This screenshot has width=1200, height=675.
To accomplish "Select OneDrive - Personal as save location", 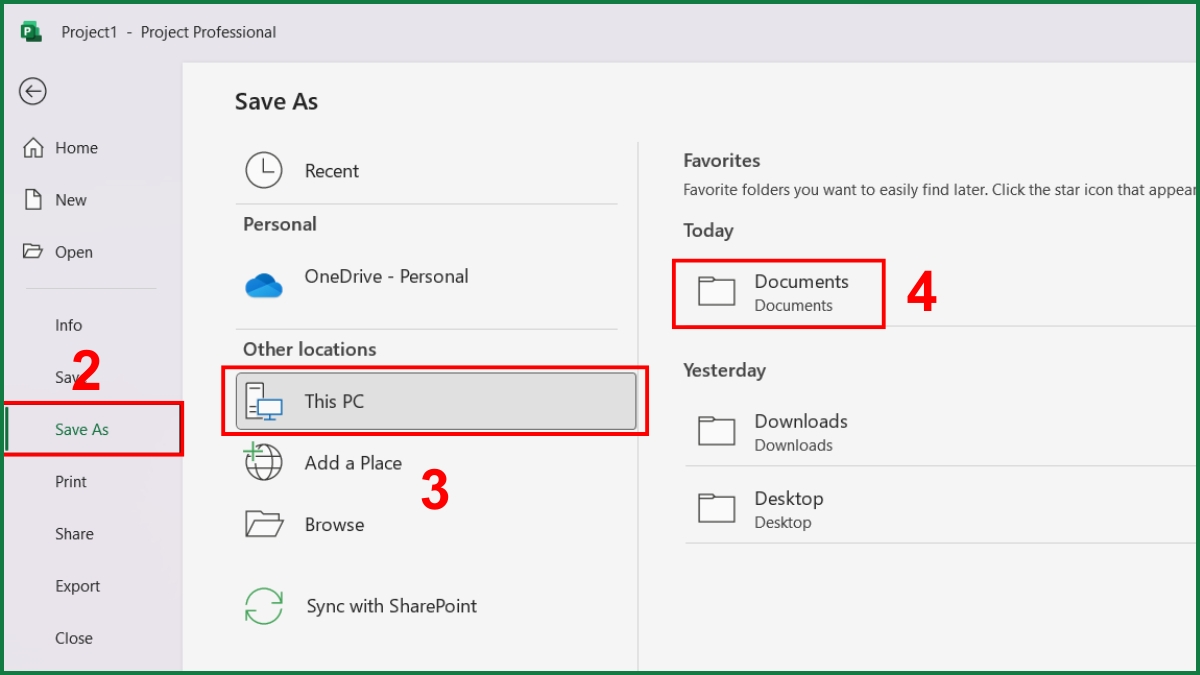I will (385, 277).
